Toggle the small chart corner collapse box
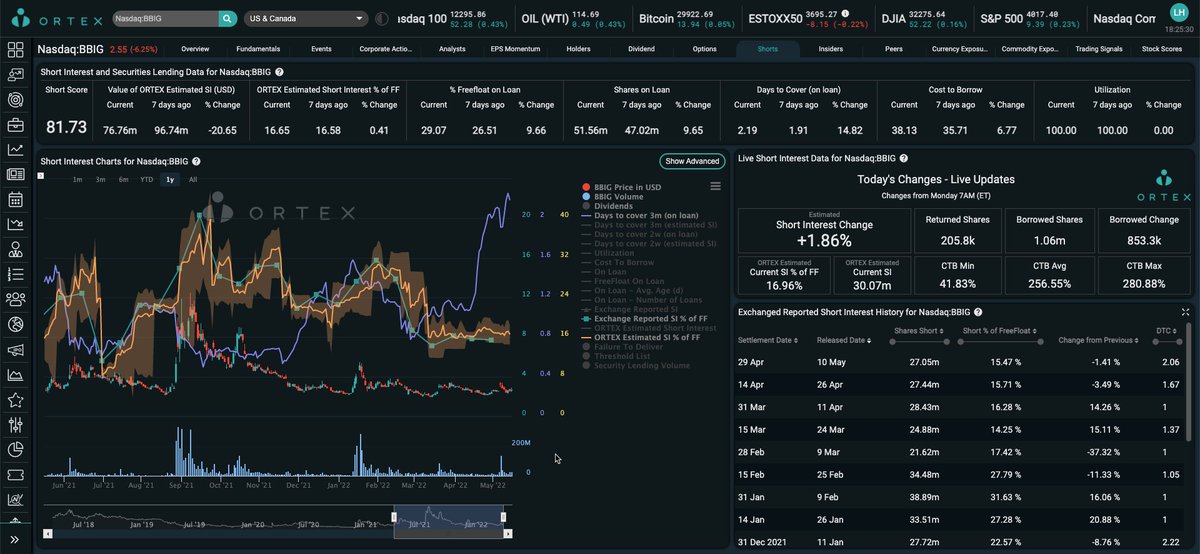1200x554 pixels. coord(42,176)
